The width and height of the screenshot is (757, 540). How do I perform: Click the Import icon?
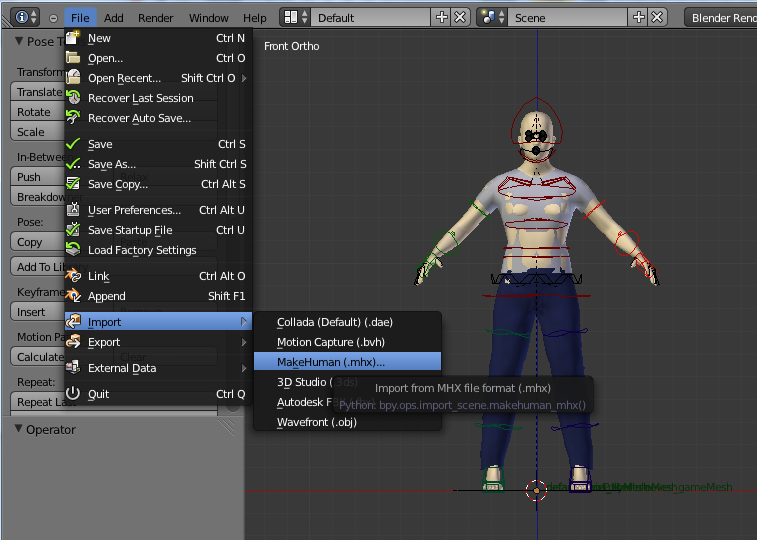pyautogui.click(x=73, y=321)
